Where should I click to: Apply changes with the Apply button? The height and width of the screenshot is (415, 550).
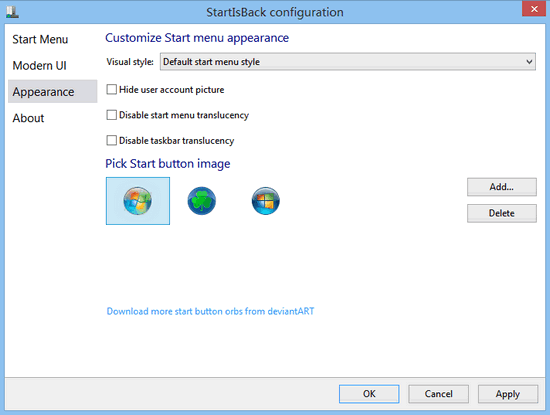508,394
